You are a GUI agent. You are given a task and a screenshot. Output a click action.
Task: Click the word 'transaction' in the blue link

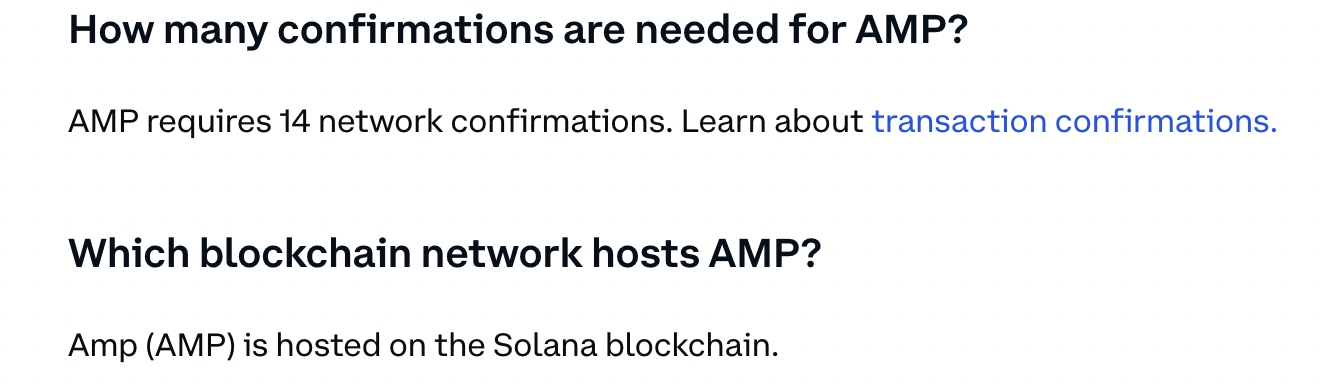click(959, 122)
